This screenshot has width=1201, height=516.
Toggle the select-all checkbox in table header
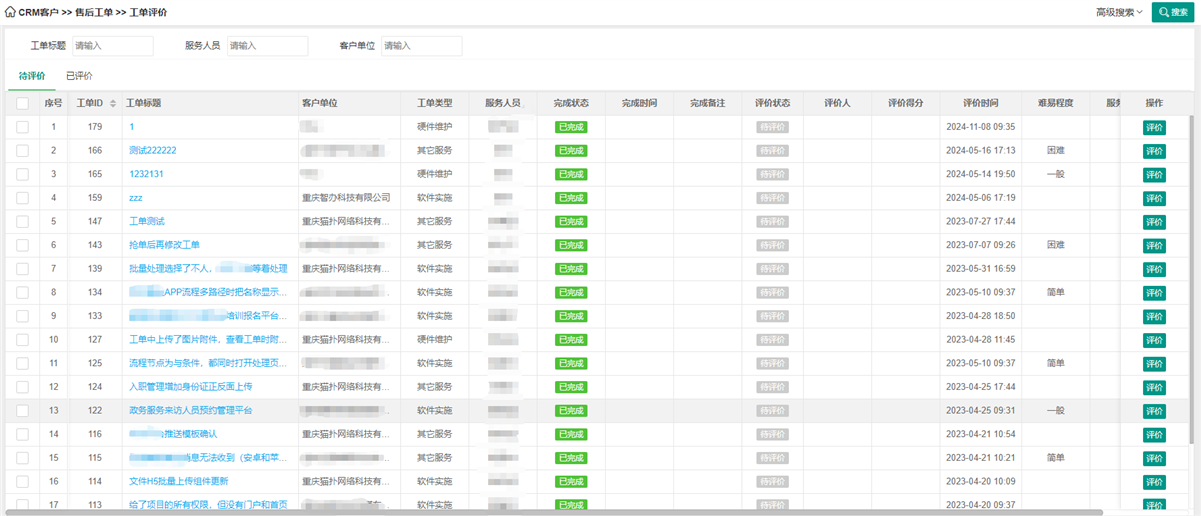[22, 103]
